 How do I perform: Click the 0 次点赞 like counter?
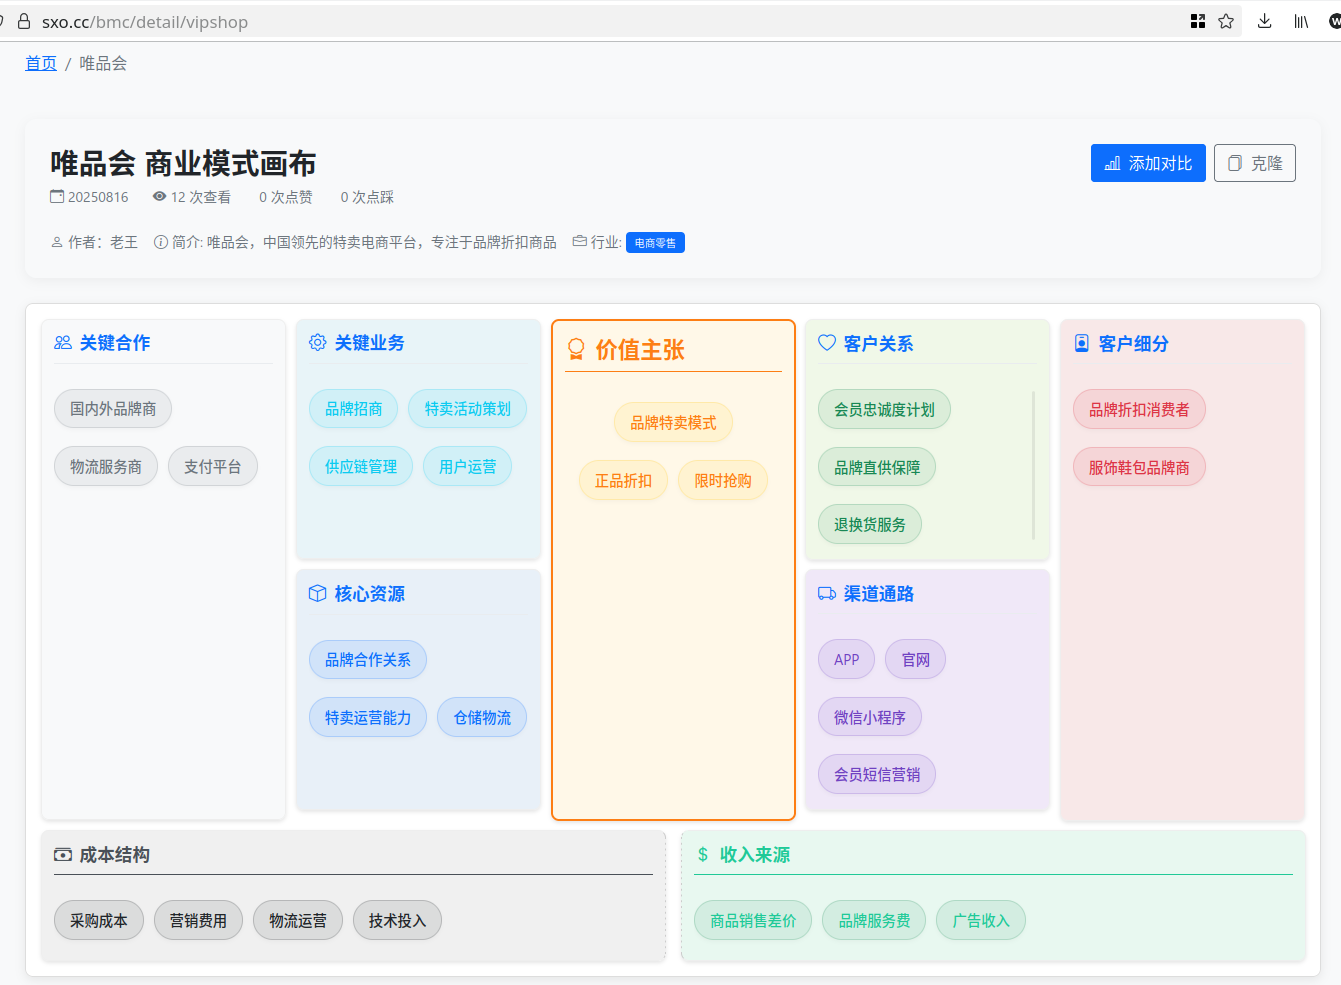[286, 197]
